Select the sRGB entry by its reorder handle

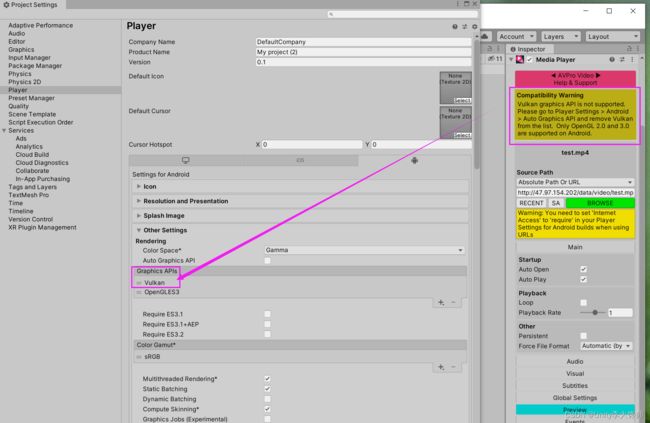(x=139, y=357)
